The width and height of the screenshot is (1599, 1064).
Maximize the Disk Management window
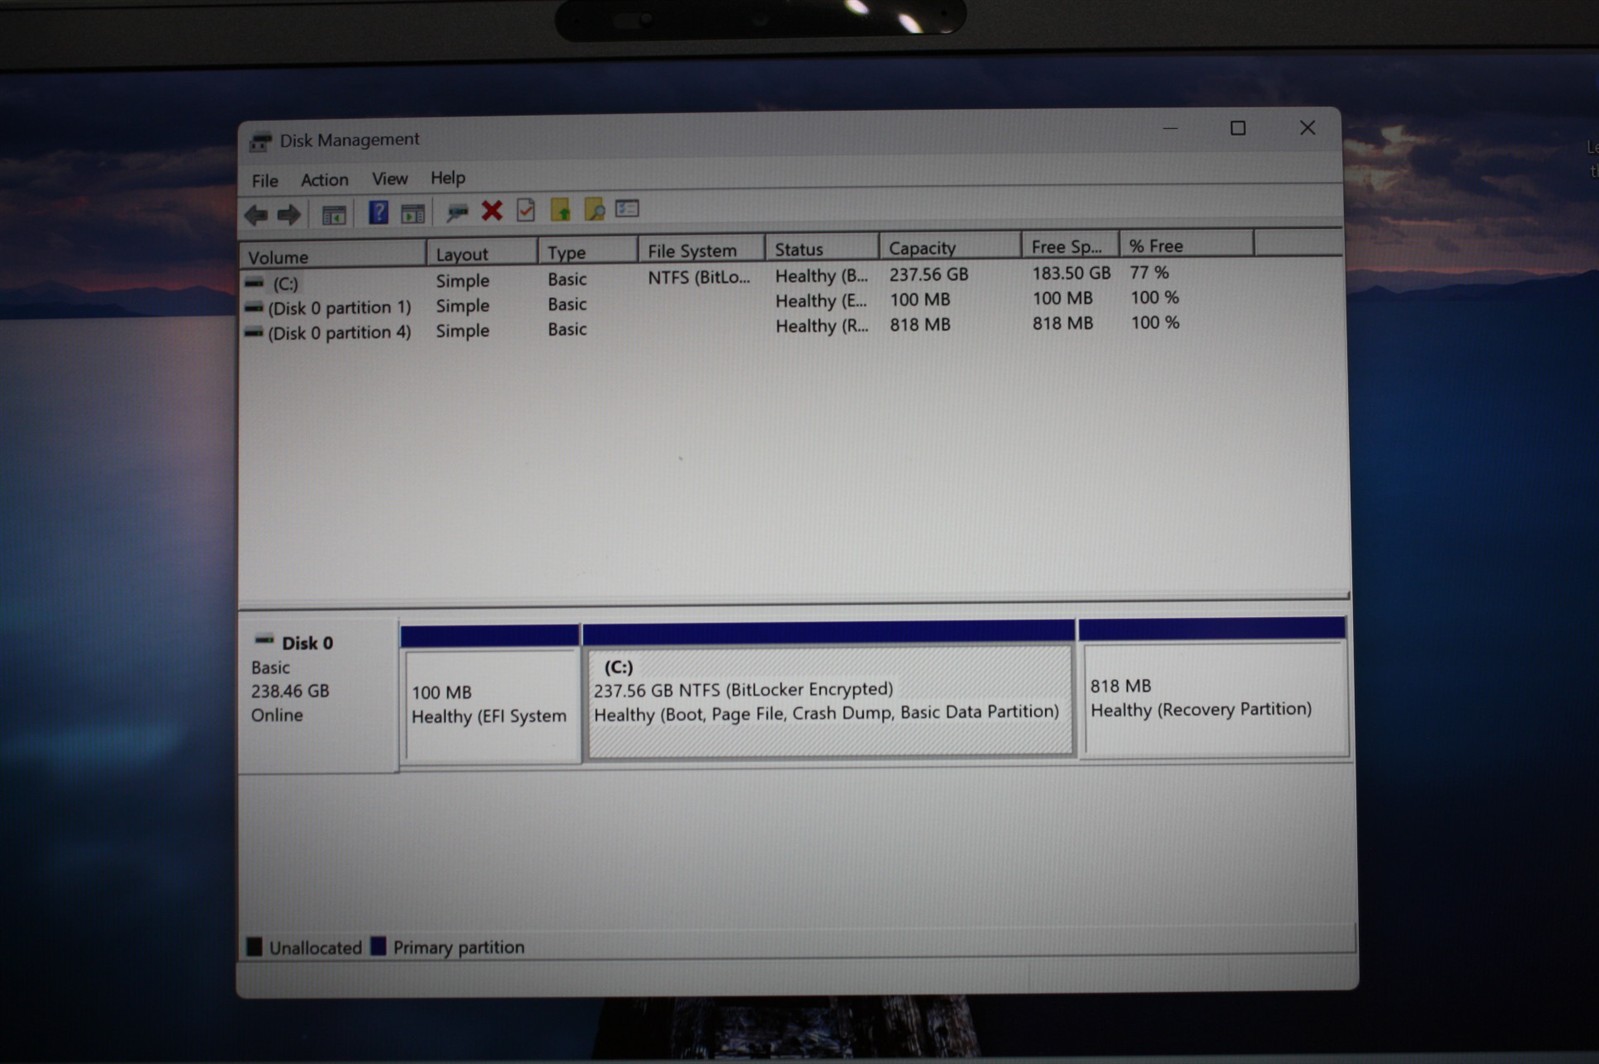coord(1238,128)
